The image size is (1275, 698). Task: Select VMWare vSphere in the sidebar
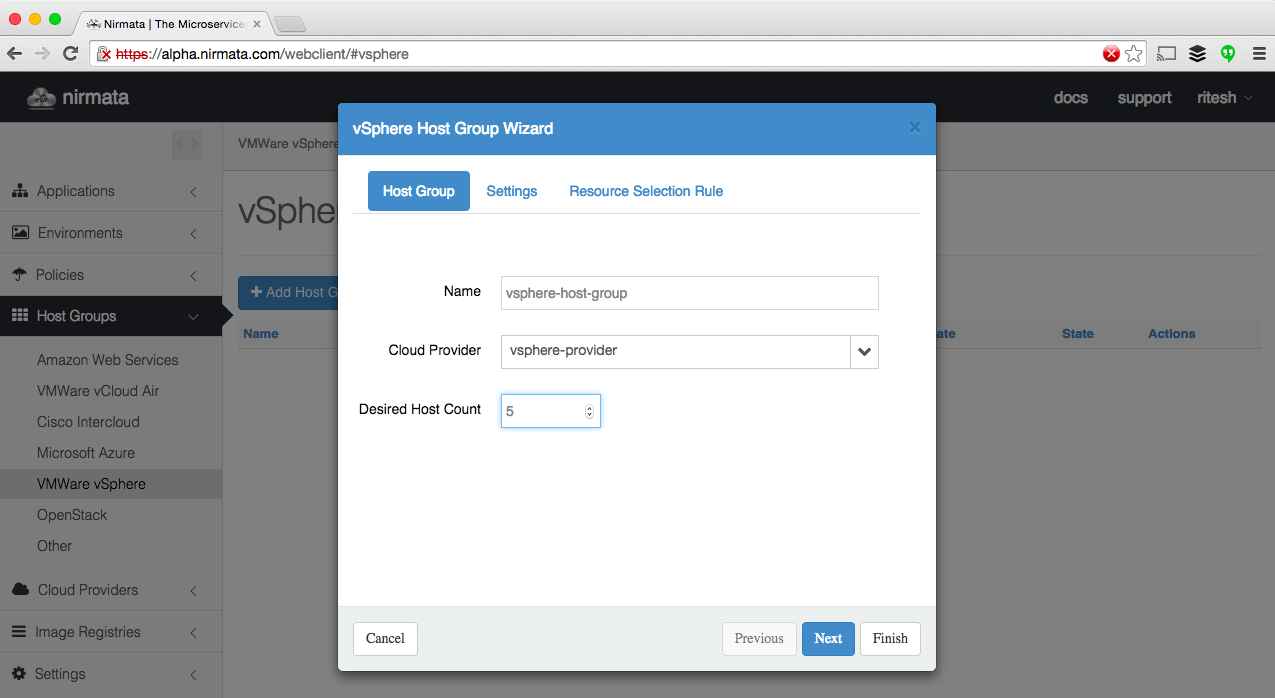pos(91,484)
